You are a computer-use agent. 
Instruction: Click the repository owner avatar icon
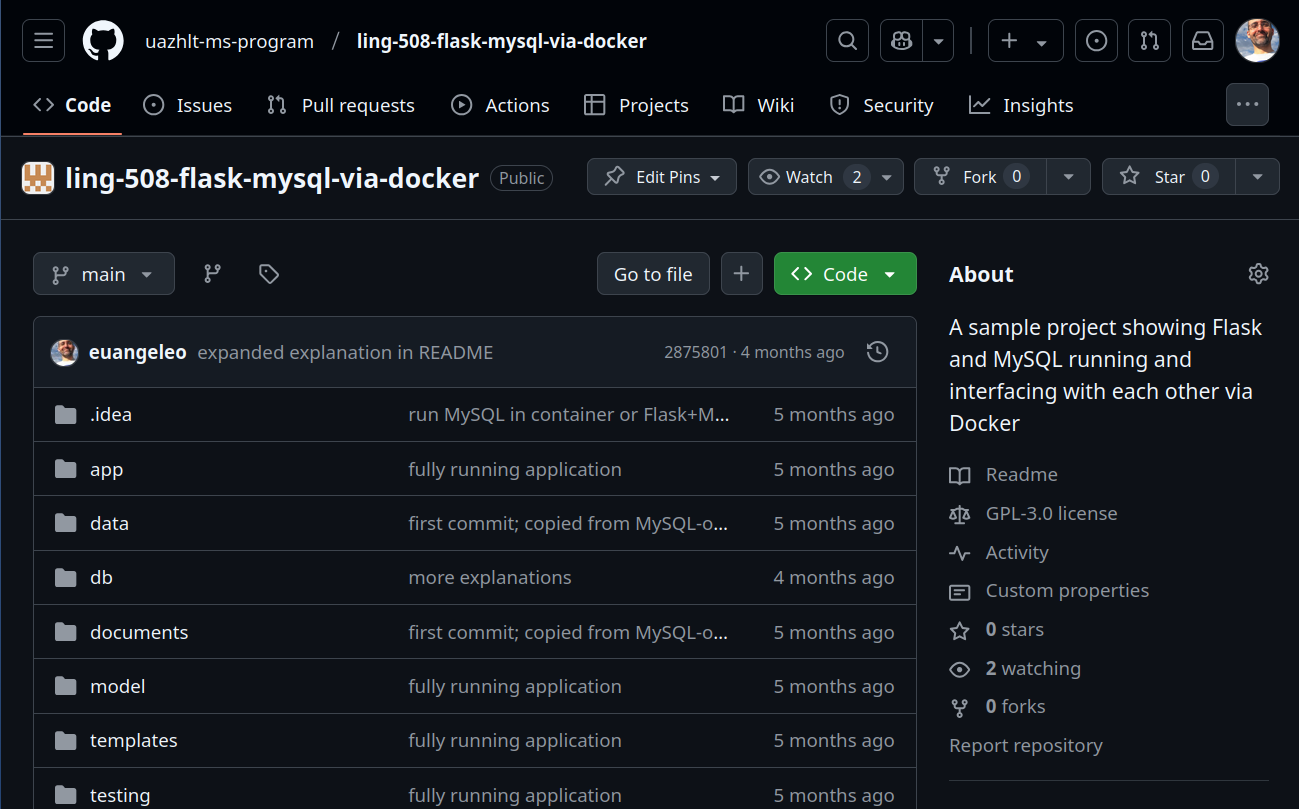(38, 178)
